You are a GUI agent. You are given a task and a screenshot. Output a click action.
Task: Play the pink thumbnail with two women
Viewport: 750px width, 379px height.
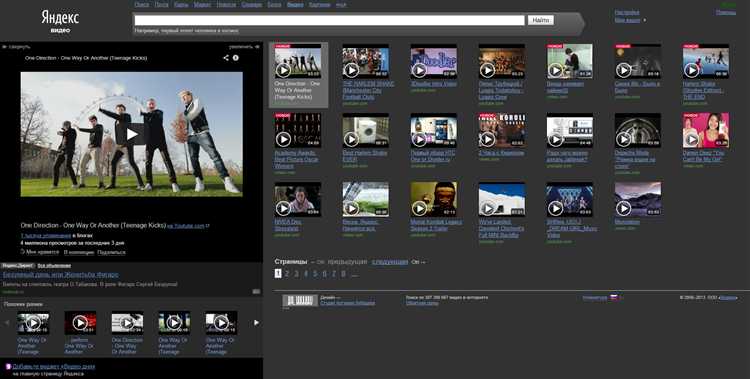click(706, 130)
